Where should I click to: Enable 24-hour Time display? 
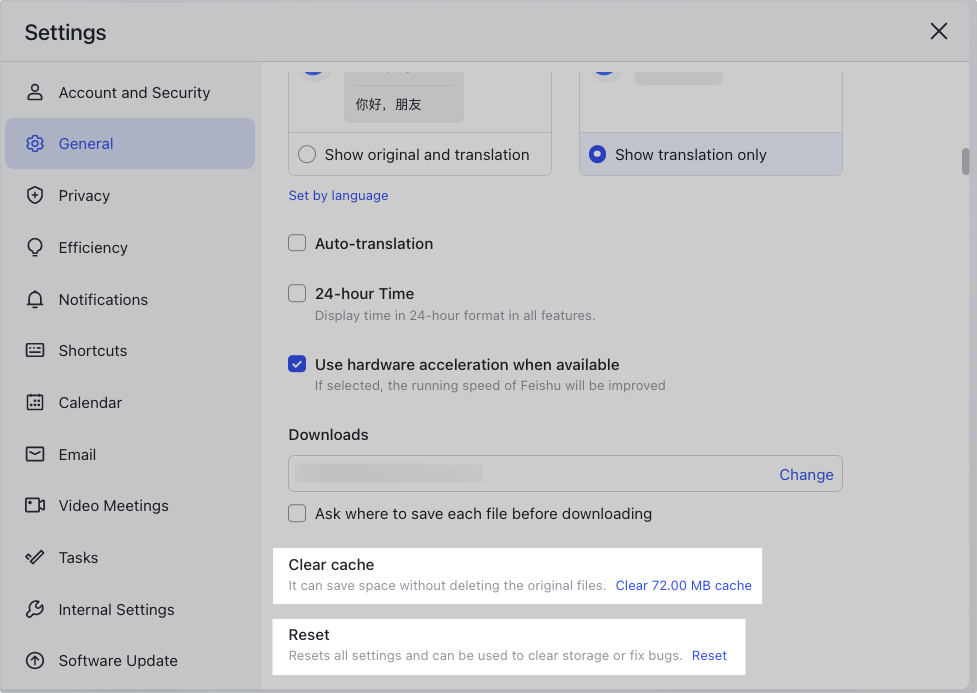[297, 292]
